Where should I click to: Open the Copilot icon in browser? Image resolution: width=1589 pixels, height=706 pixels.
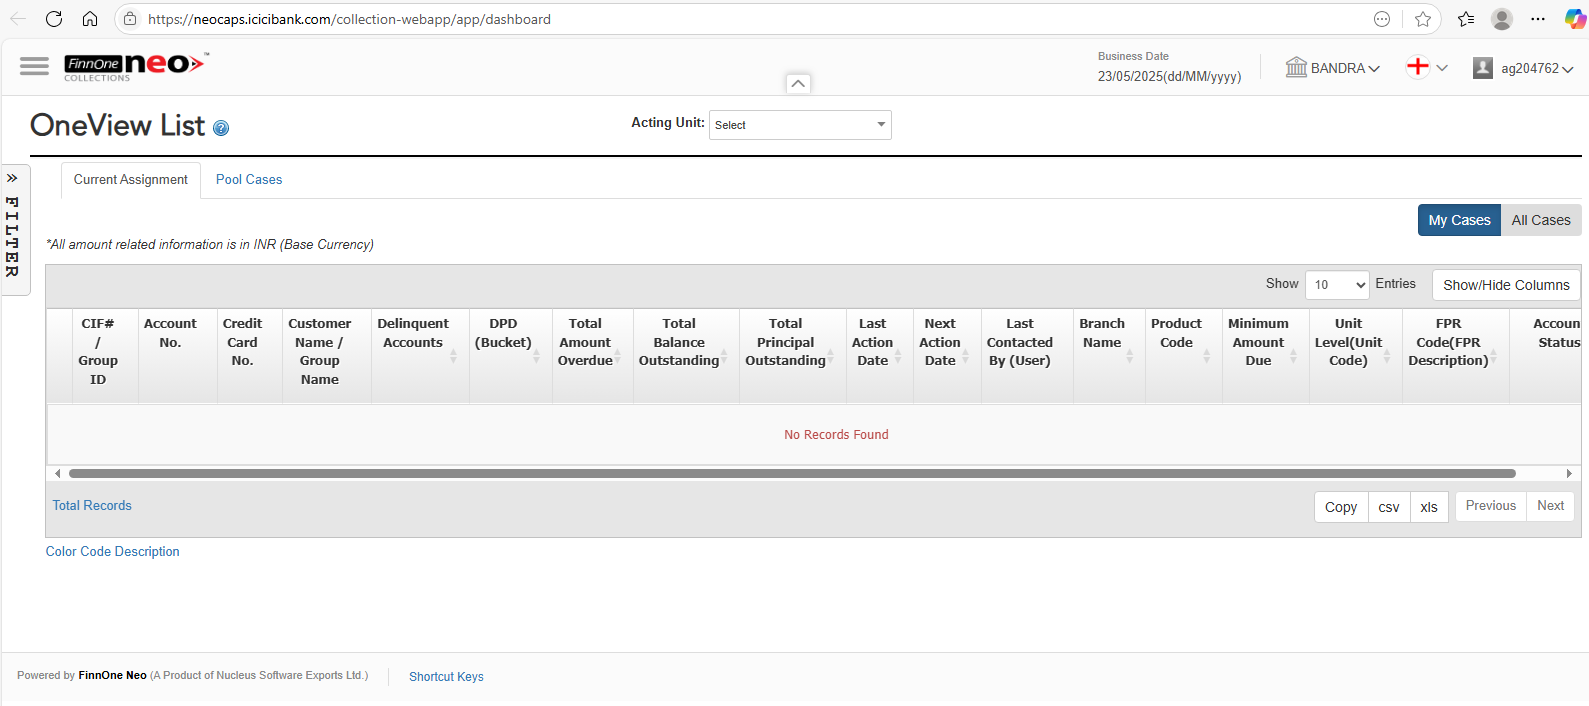click(1574, 19)
